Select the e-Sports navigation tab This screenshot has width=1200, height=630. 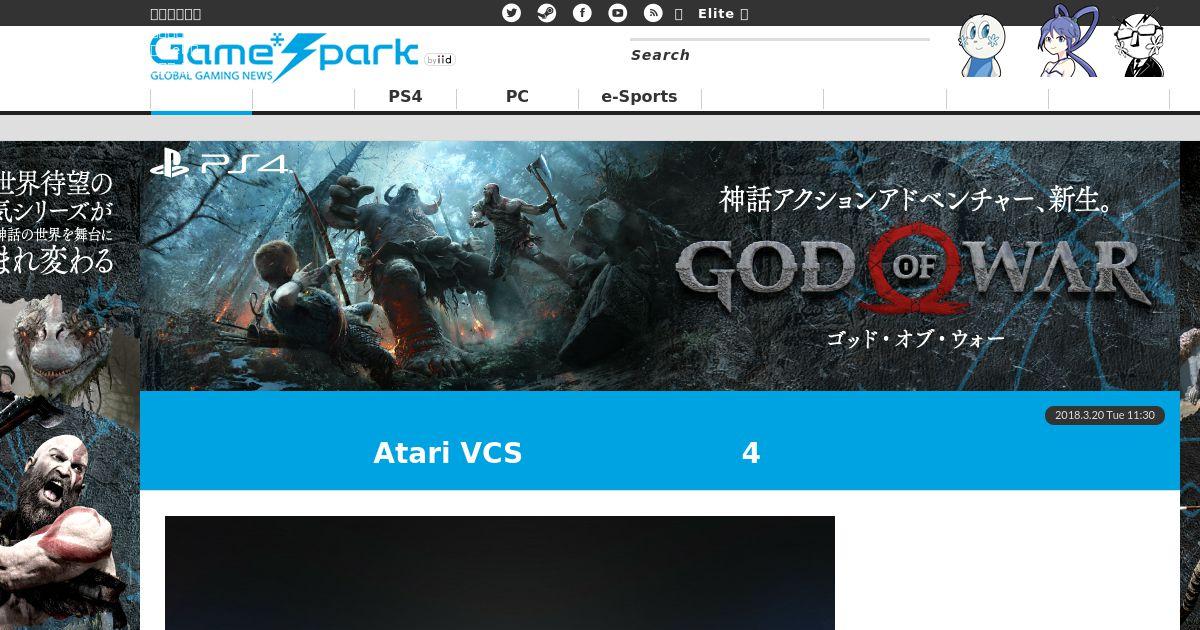pos(639,97)
